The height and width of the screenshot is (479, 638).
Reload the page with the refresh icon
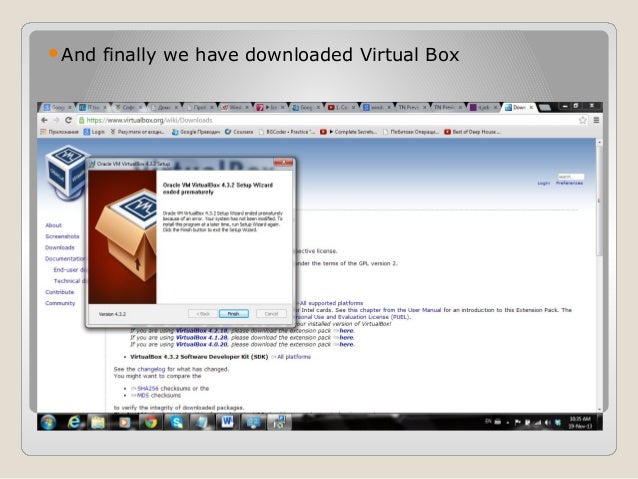(x=68, y=120)
